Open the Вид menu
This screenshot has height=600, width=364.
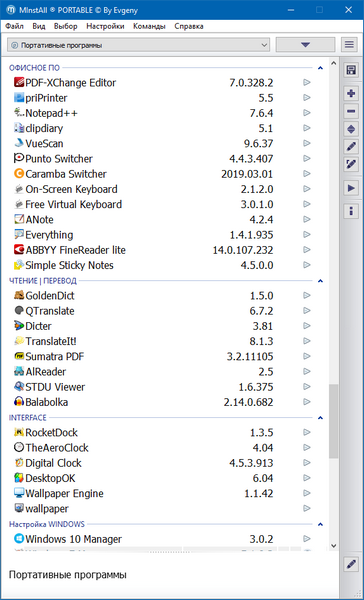[x=39, y=26]
